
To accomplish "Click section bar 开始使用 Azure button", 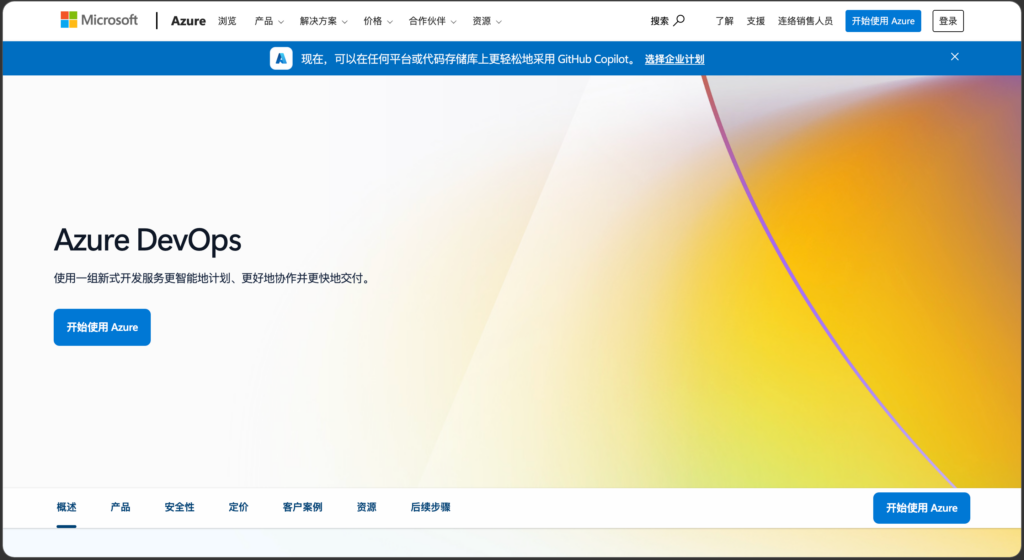I will point(921,508).
